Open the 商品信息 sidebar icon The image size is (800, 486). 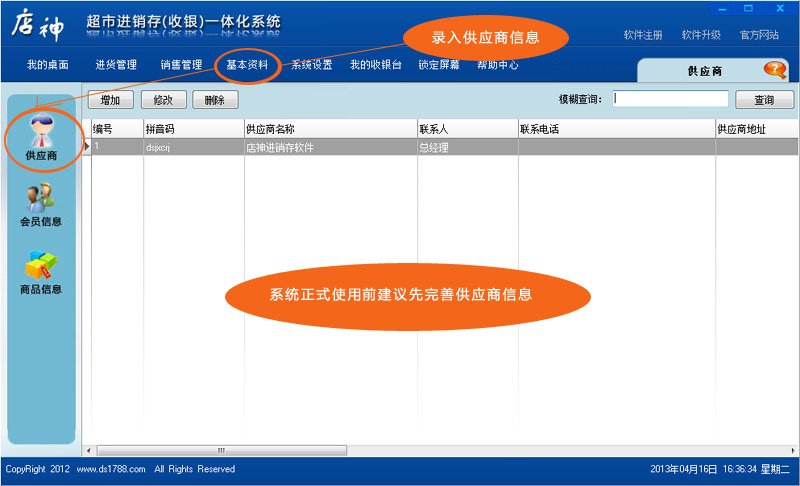click(41, 272)
